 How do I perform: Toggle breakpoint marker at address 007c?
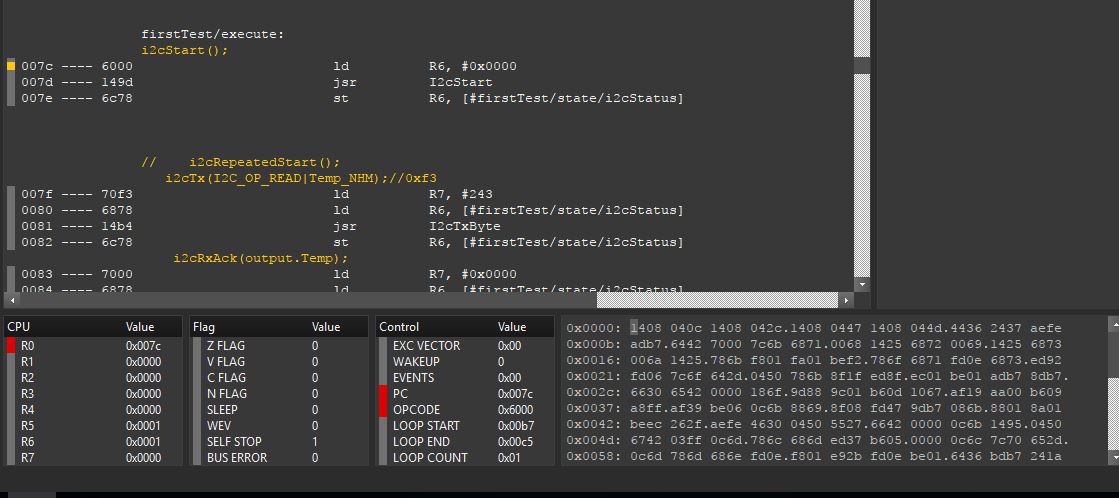coord(11,66)
